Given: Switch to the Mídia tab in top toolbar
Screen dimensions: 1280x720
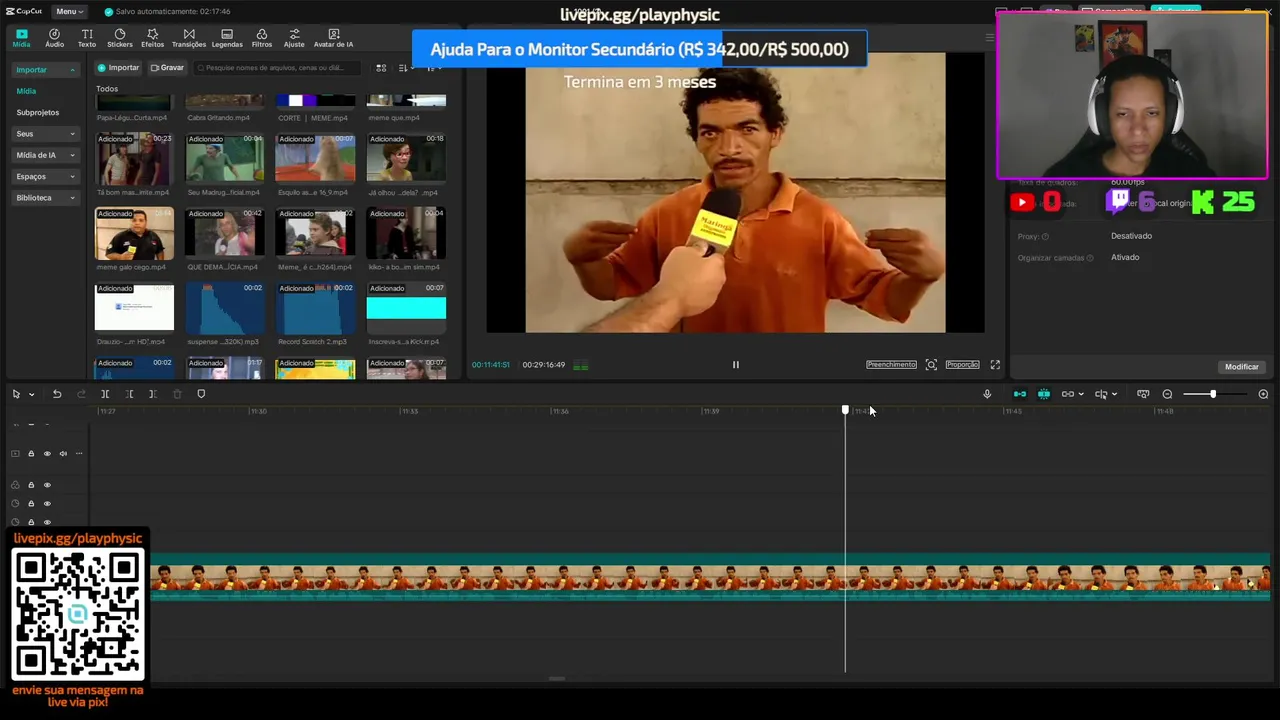Looking at the screenshot, I should click(21, 38).
